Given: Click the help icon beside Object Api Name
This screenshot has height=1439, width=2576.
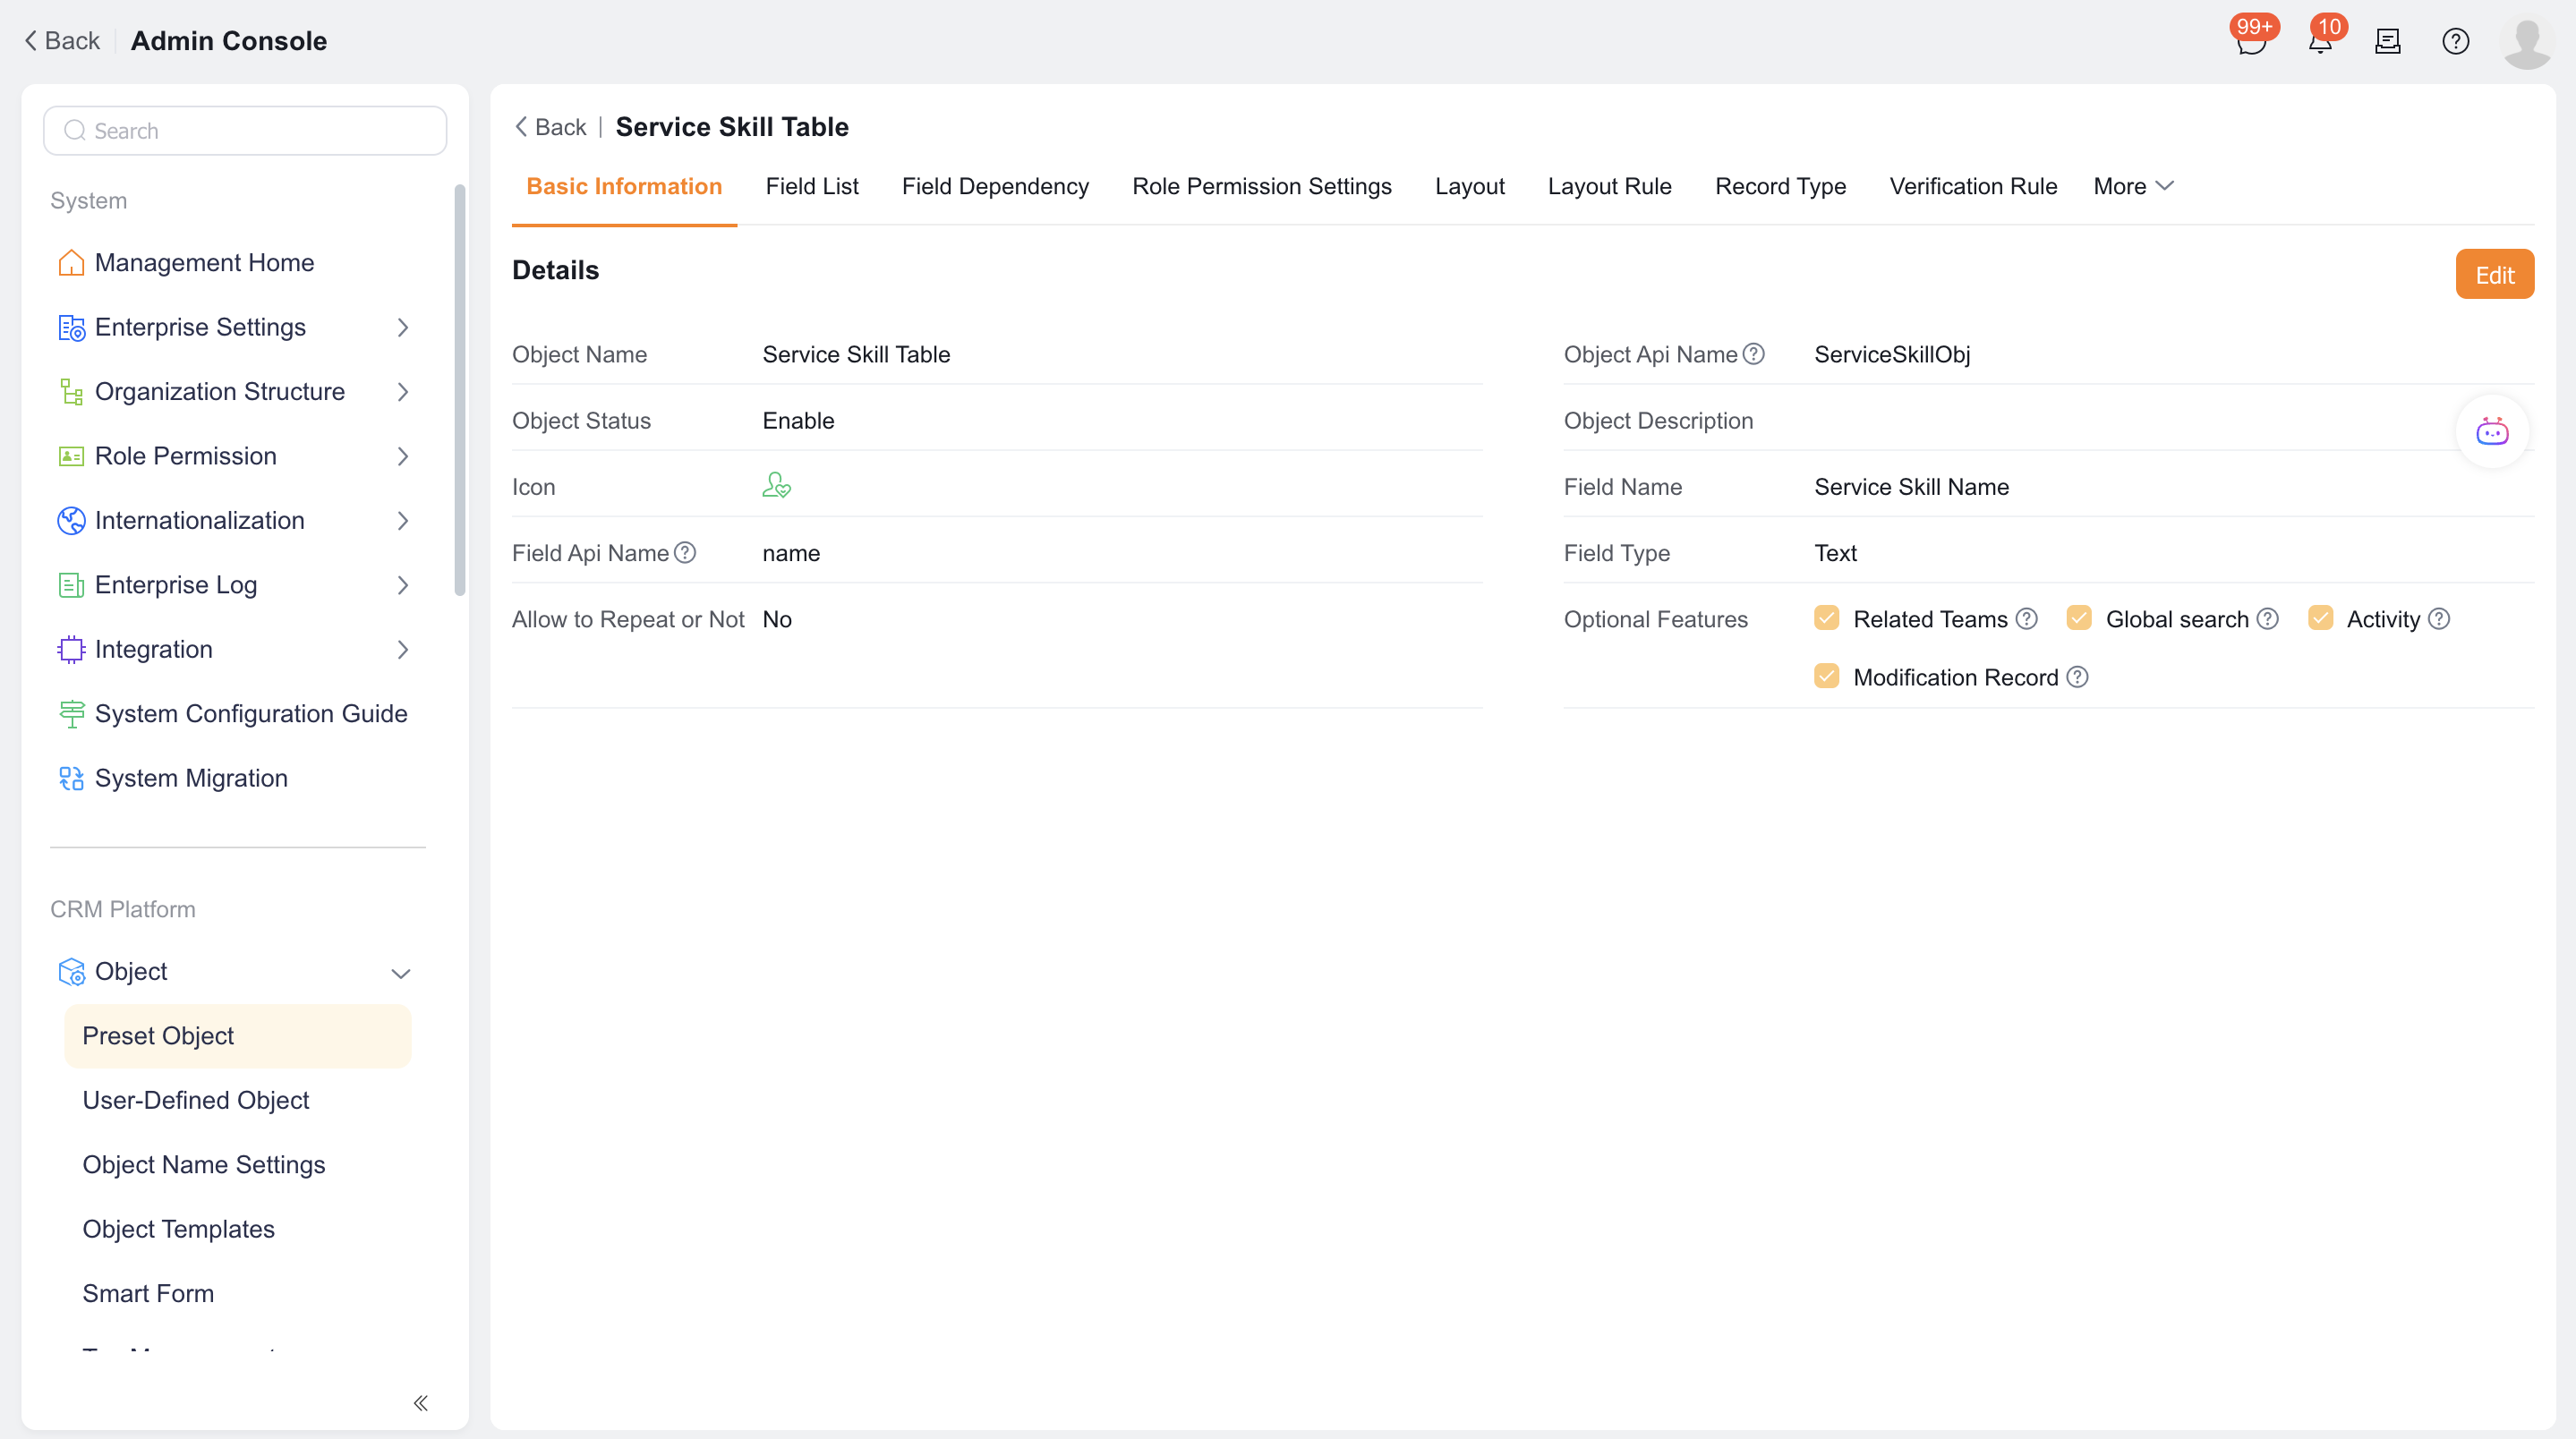Looking at the screenshot, I should [1753, 354].
